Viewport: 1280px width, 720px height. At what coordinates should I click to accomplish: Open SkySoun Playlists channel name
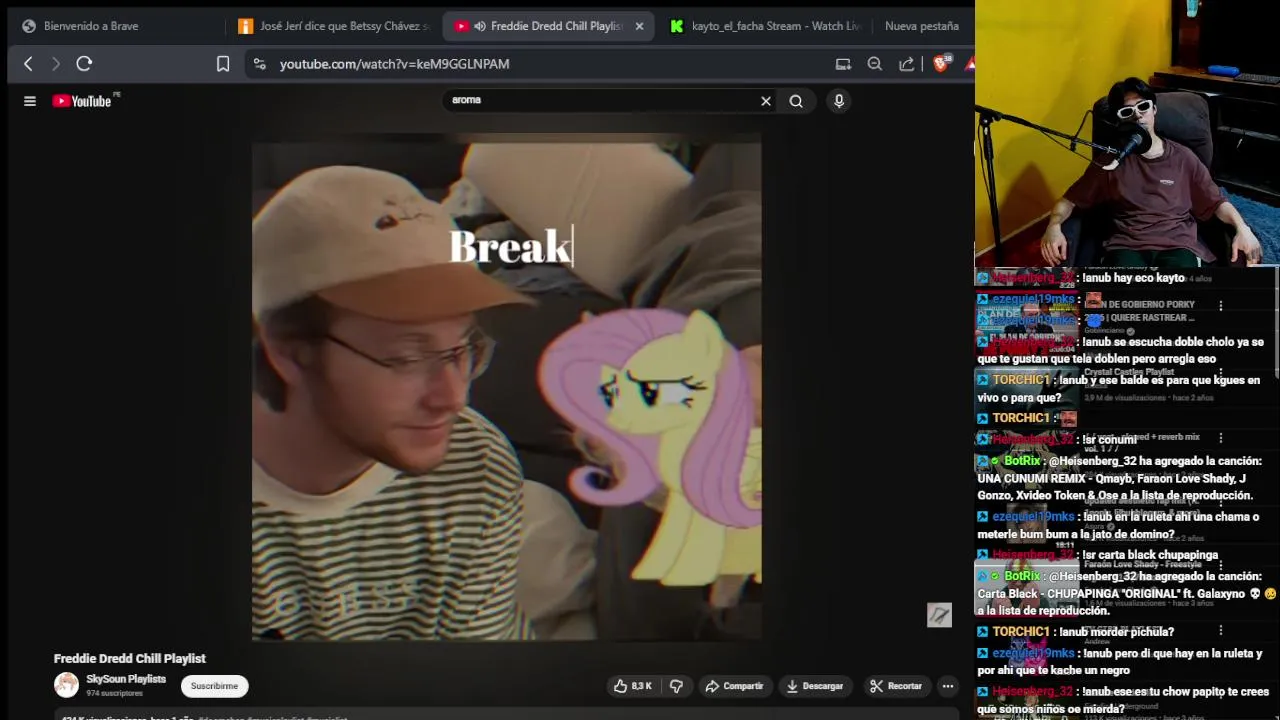(126, 679)
